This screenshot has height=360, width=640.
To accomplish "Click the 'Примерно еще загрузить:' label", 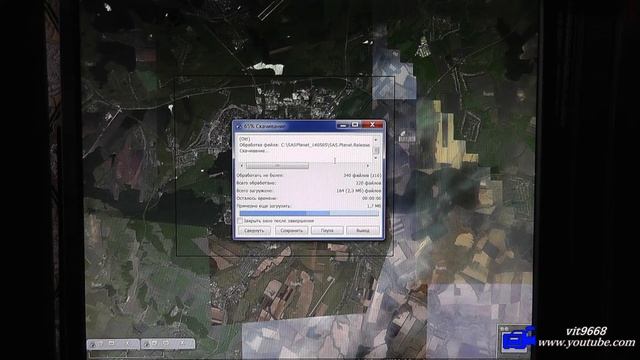I will (264, 206).
